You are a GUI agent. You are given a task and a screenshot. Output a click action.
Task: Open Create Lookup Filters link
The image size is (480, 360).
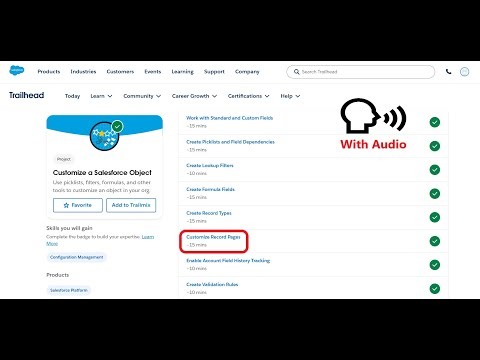(210, 165)
